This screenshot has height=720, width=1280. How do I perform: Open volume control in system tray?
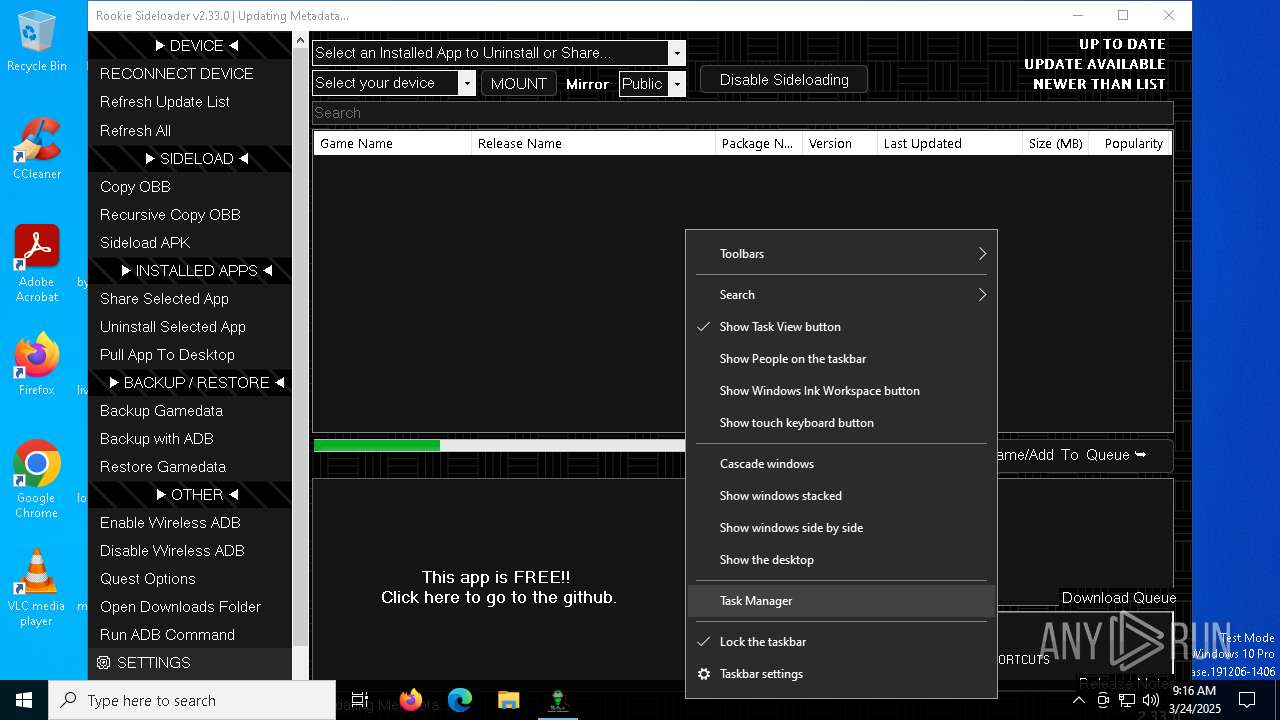pyautogui.click(x=1150, y=700)
